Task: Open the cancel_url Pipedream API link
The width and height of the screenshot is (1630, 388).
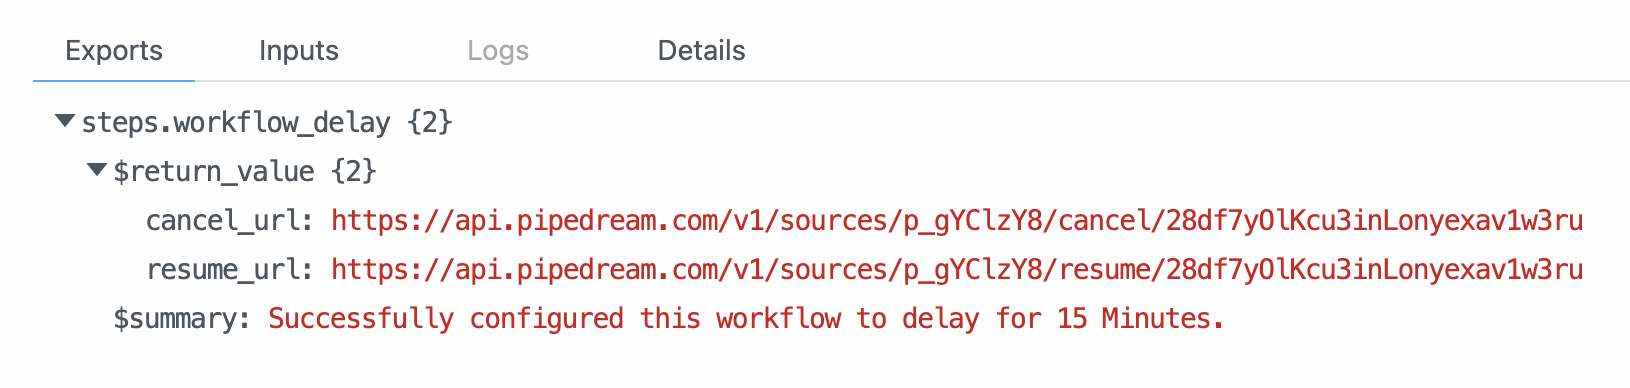Action: (x=957, y=220)
